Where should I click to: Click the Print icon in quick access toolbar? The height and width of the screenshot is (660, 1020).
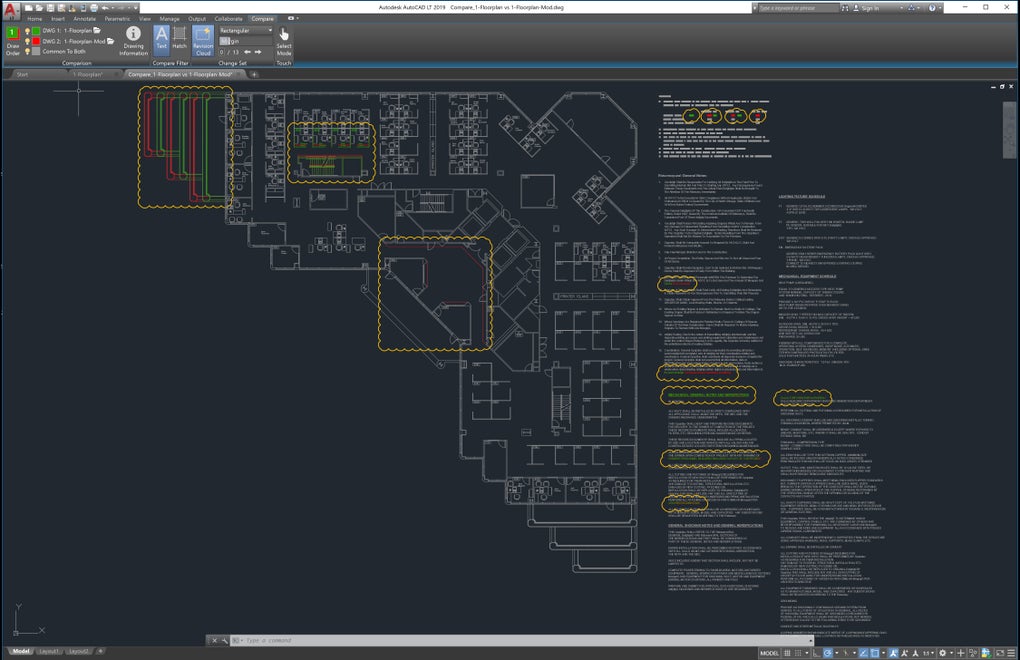pyautogui.click(x=96, y=7)
